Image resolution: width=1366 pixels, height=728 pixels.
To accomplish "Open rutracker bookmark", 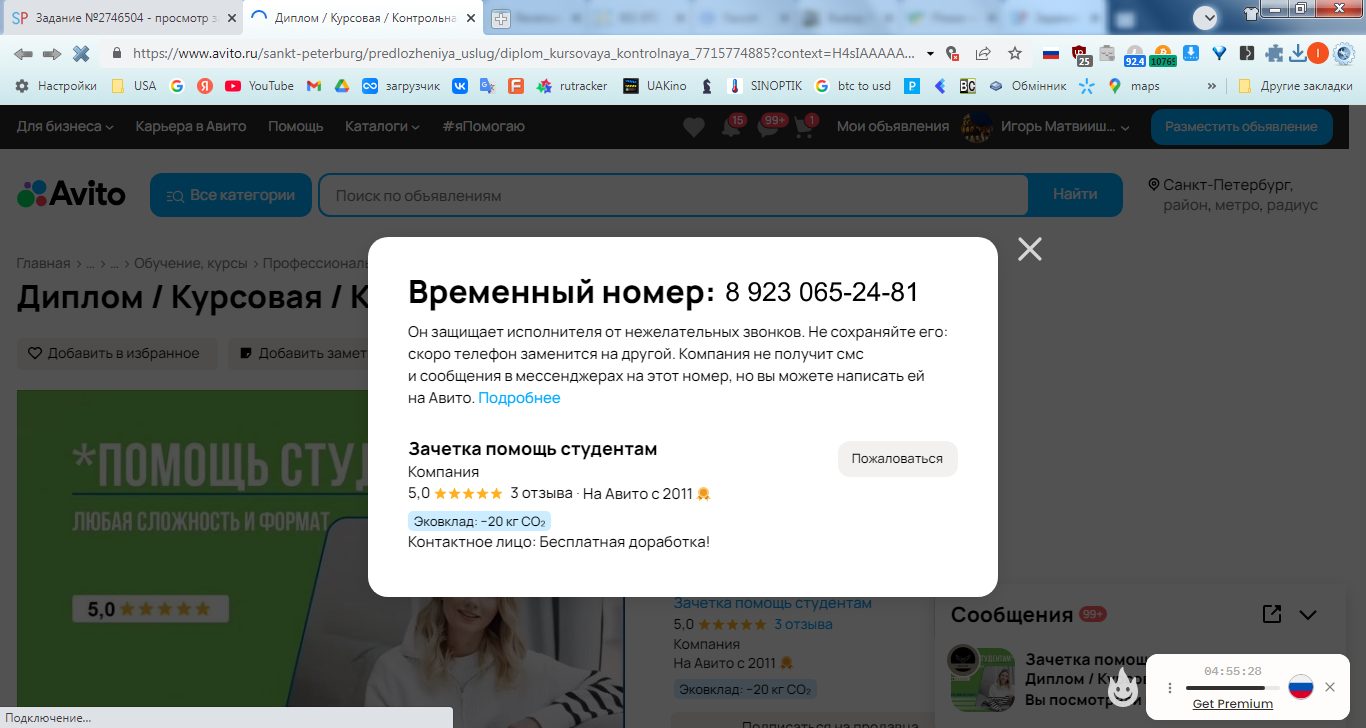I will 572,86.
